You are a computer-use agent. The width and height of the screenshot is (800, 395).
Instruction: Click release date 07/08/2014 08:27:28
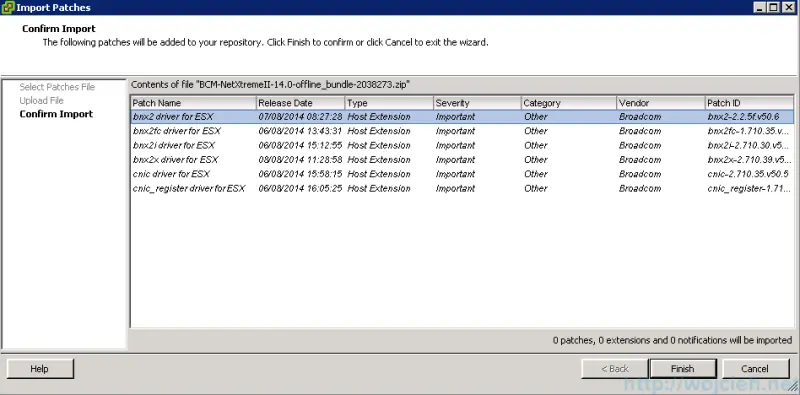300,117
